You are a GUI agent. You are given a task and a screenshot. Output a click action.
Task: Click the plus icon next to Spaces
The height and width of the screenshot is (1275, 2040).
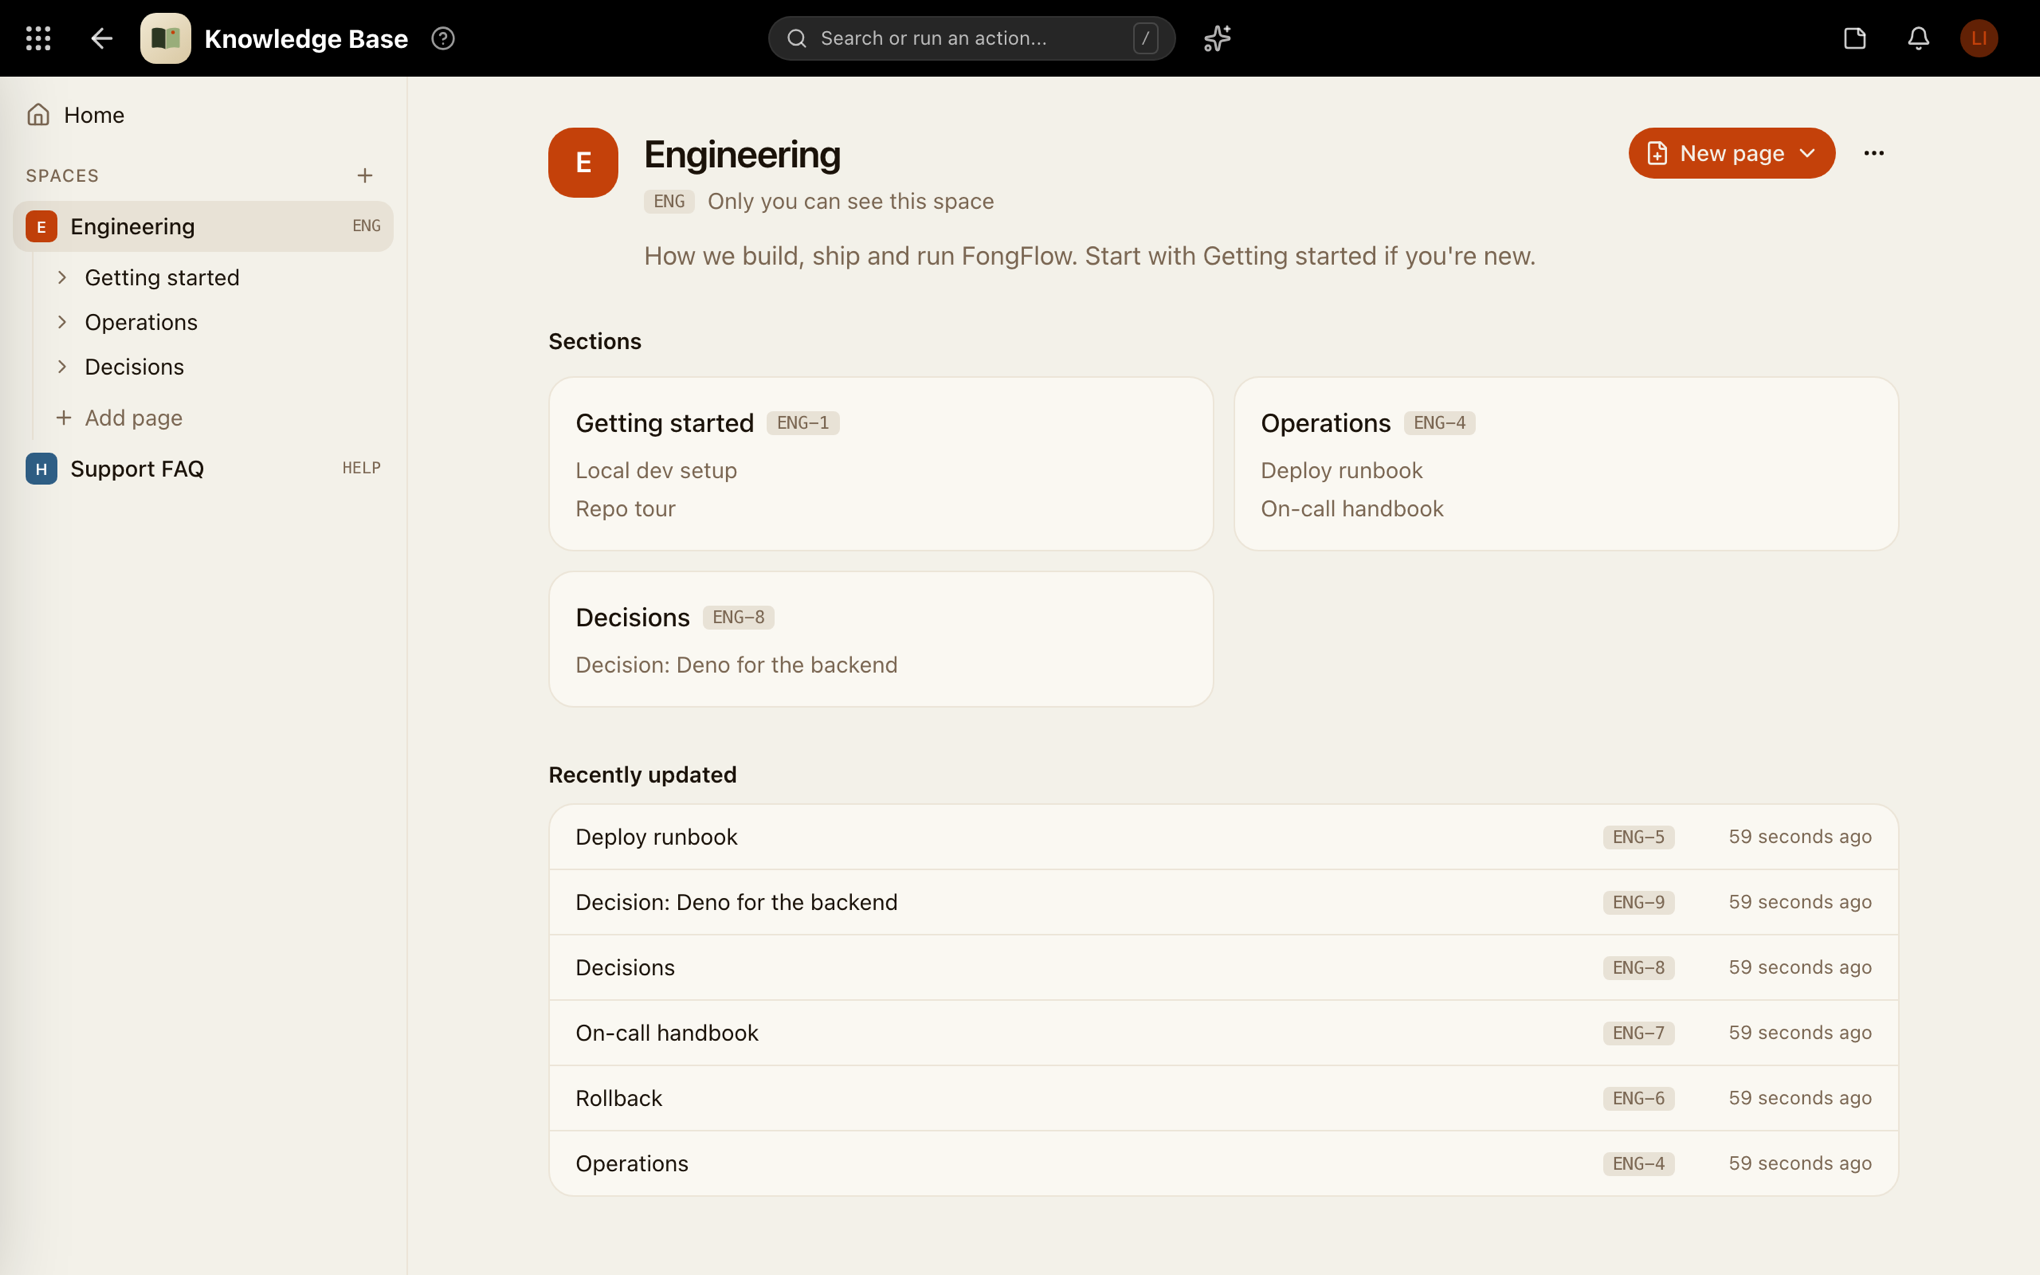click(x=365, y=175)
